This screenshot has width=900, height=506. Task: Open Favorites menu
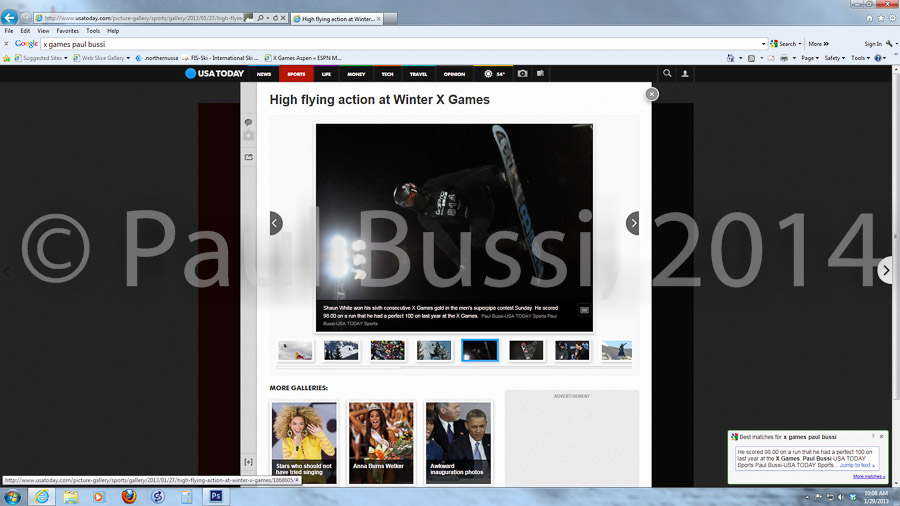(x=68, y=31)
